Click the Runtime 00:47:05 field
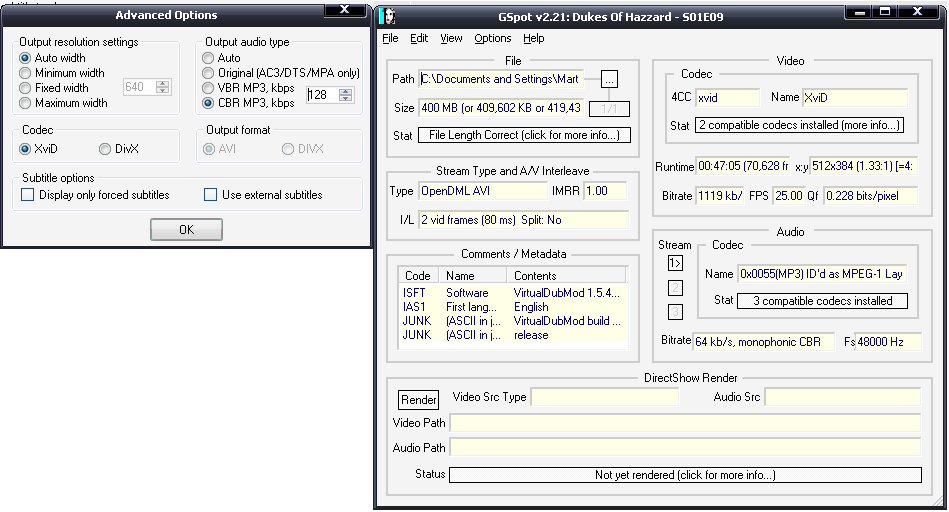This screenshot has width=949, height=512. [x=743, y=166]
